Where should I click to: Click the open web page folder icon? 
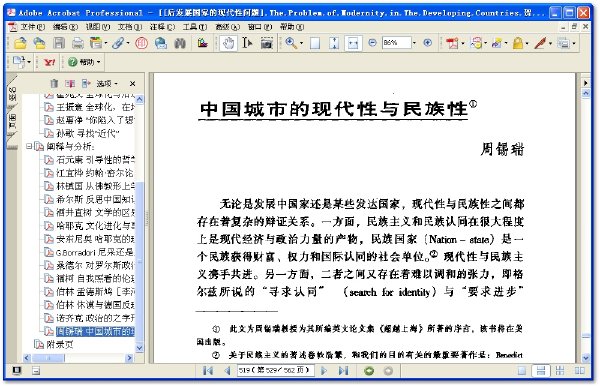39,43
